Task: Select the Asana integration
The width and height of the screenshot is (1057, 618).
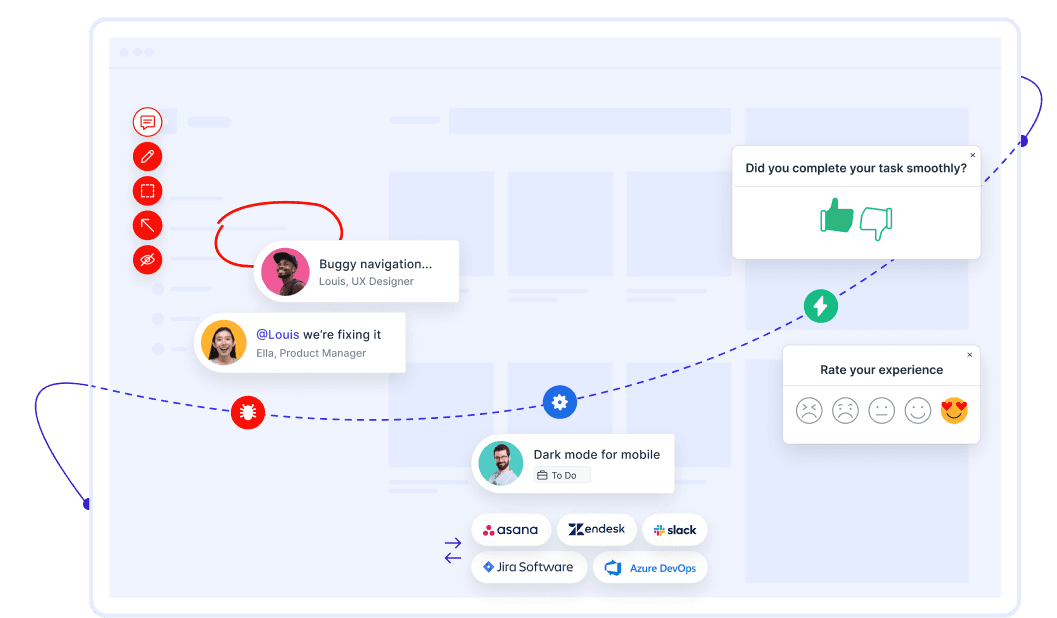Action: click(511, 530)
